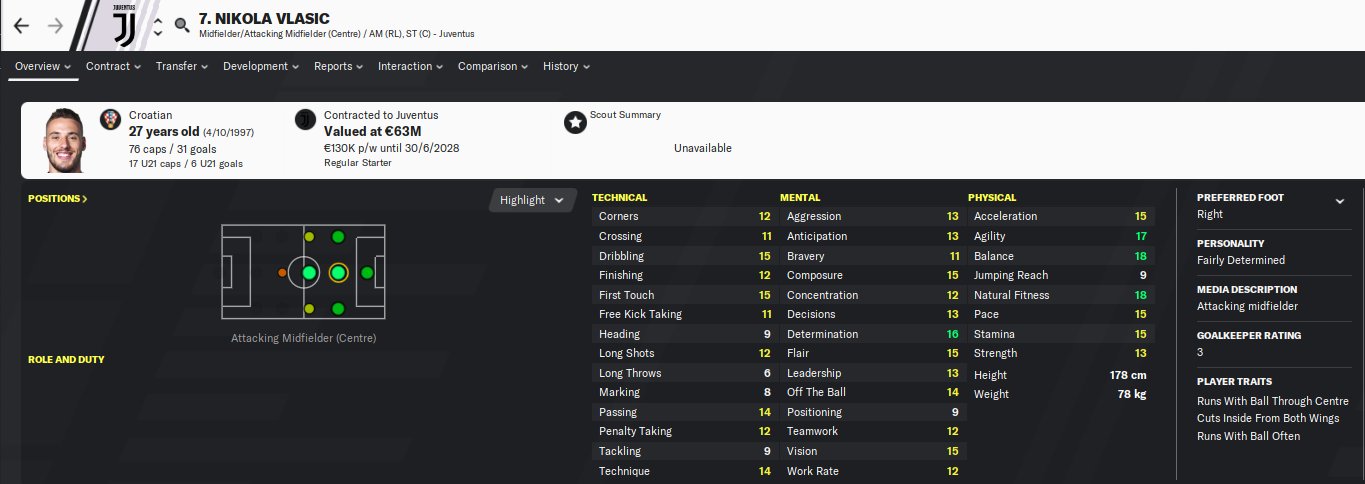Viewport: 1365px width, 484px height.
Task: Click the Scout Summary star icon
Action: point(575,123)
